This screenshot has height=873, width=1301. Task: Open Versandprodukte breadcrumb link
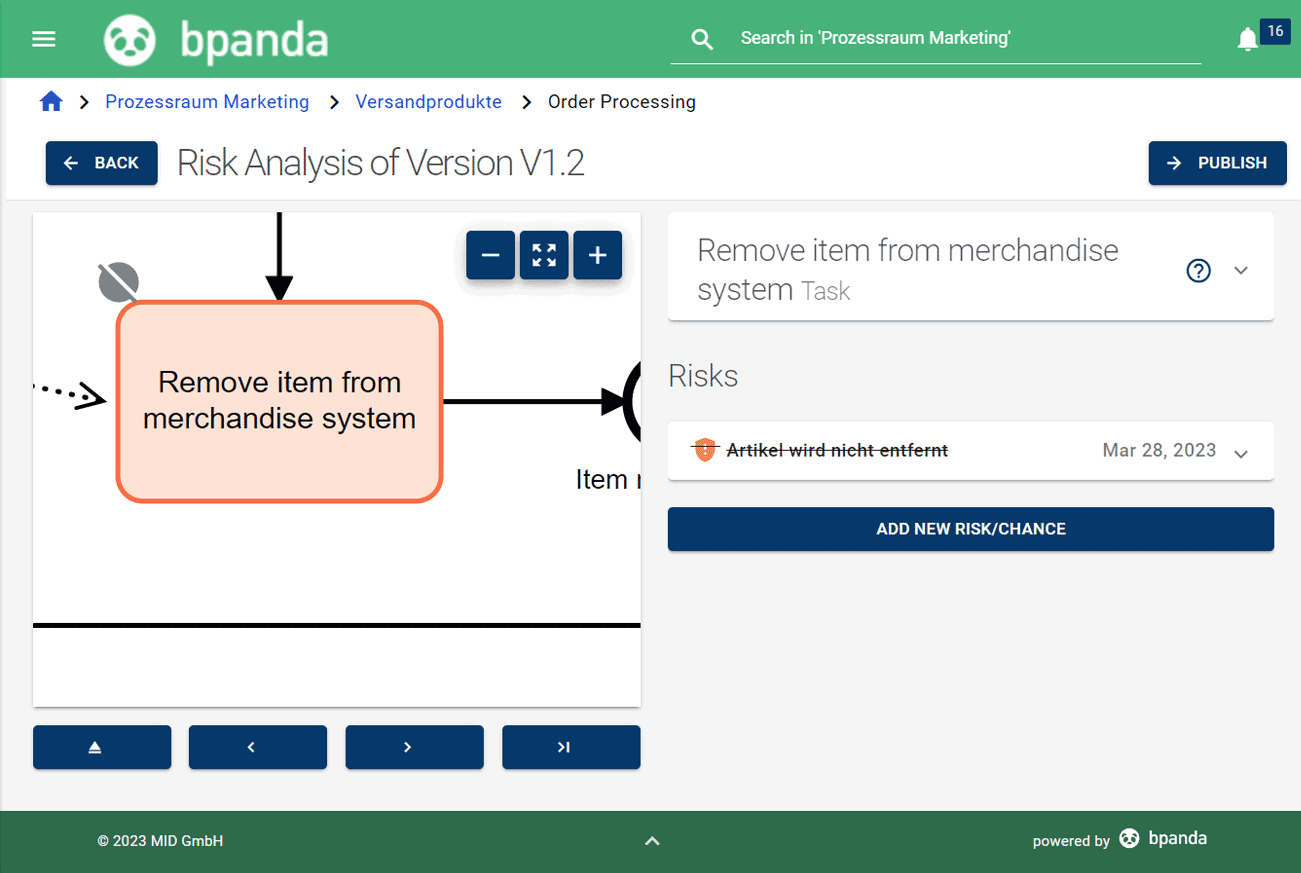[x=429, y=102]
